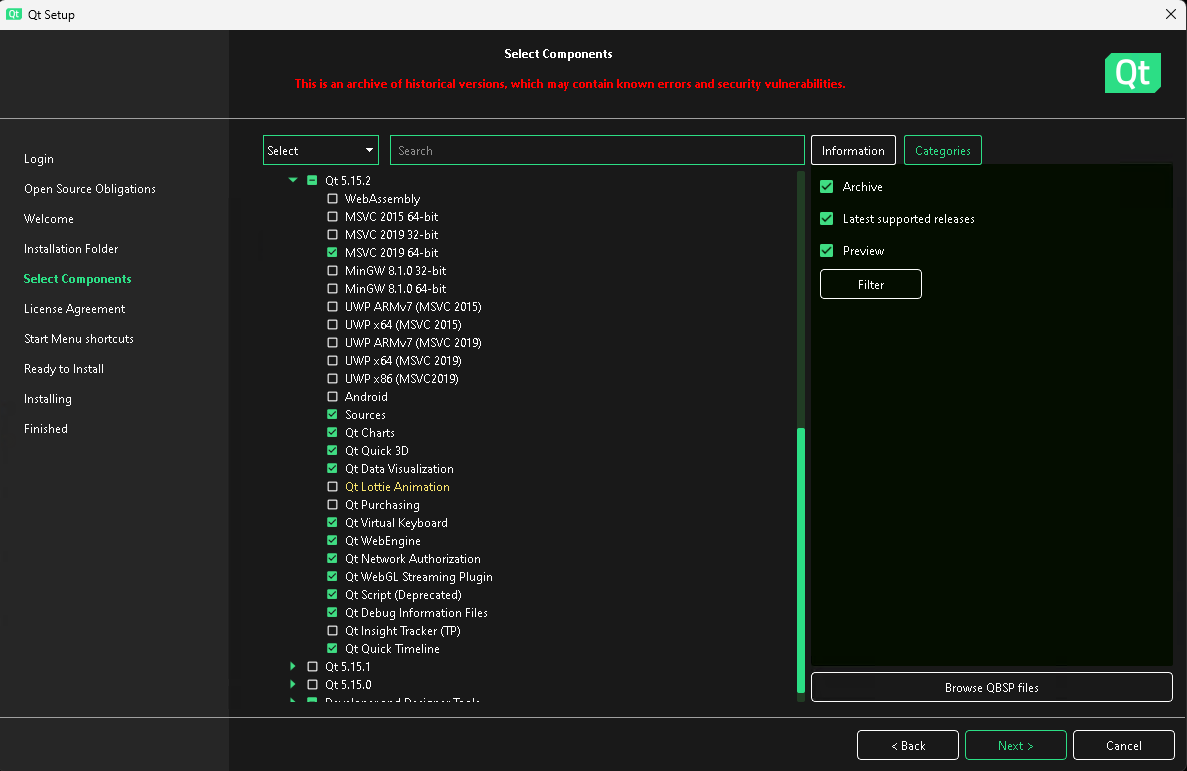Select the License Agreement step
This screenshot has height=771, width=1187.
pos(74,309)
